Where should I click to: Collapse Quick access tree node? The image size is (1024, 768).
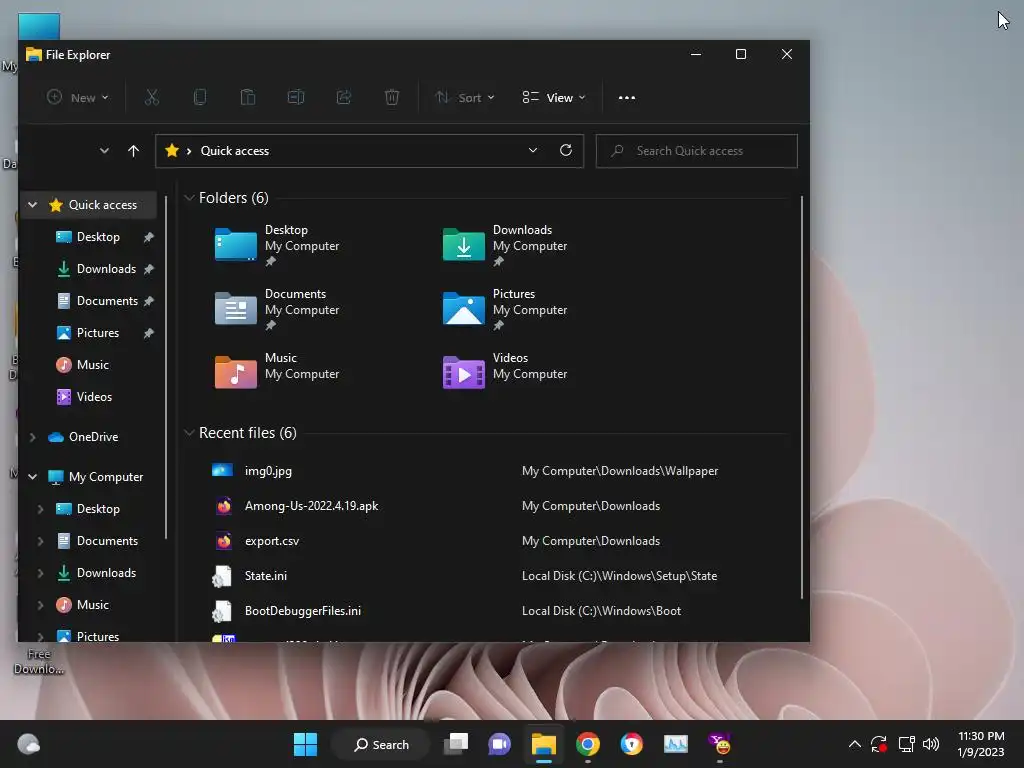pos(33,205)
